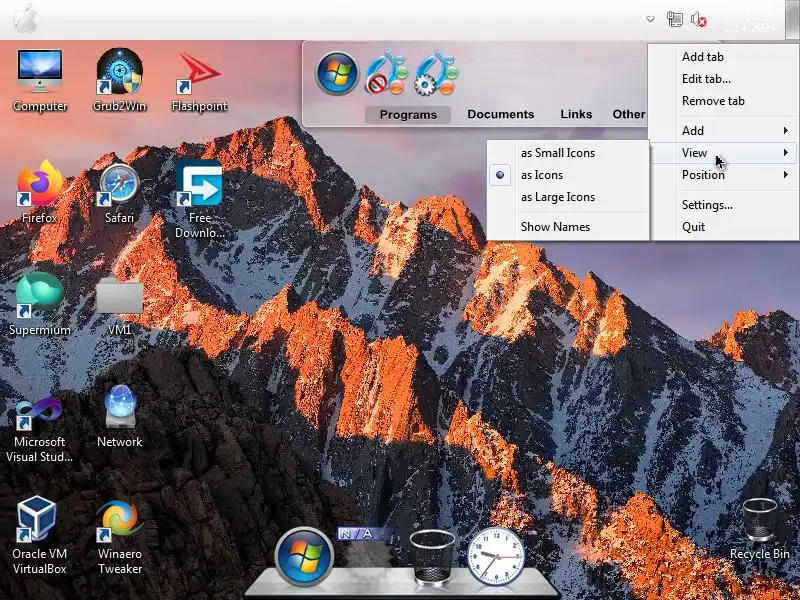Image resolution: width=800 pixels, height=600 pixels.
Task: Expand the View submenu entry
Action: pos(723,153)
